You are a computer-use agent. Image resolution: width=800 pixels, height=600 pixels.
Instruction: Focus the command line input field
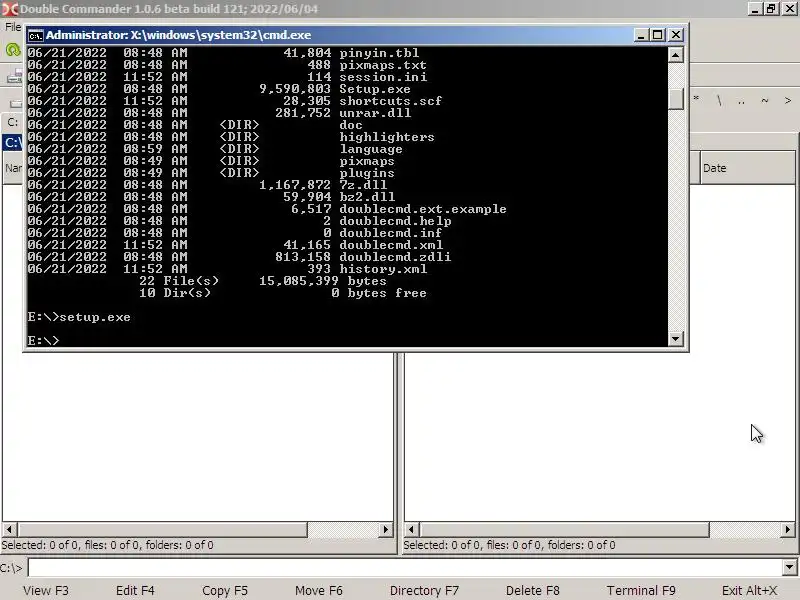pos(406,567)
